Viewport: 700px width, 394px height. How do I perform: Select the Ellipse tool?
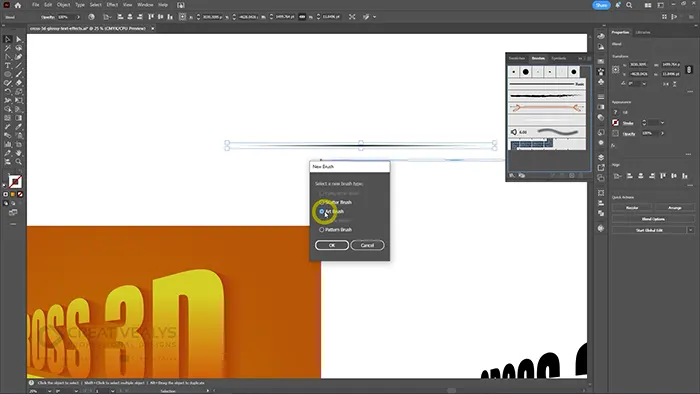pos(8,75)
